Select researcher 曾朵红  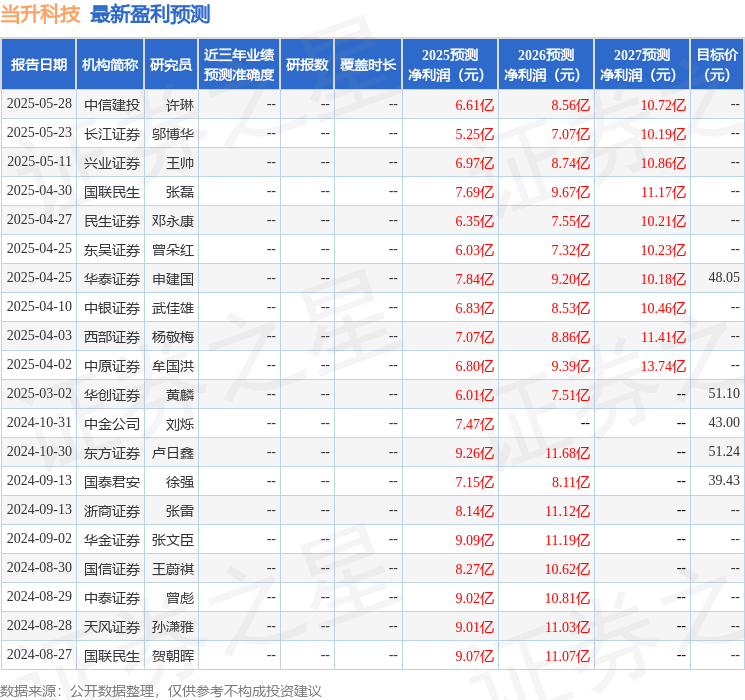click(x=173, y=250)
